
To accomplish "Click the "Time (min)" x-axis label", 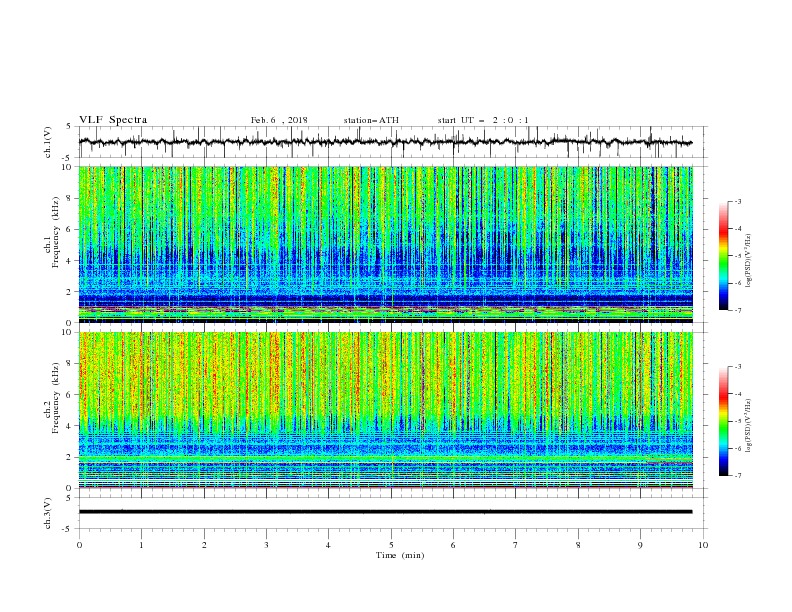I will pos(400,555).
